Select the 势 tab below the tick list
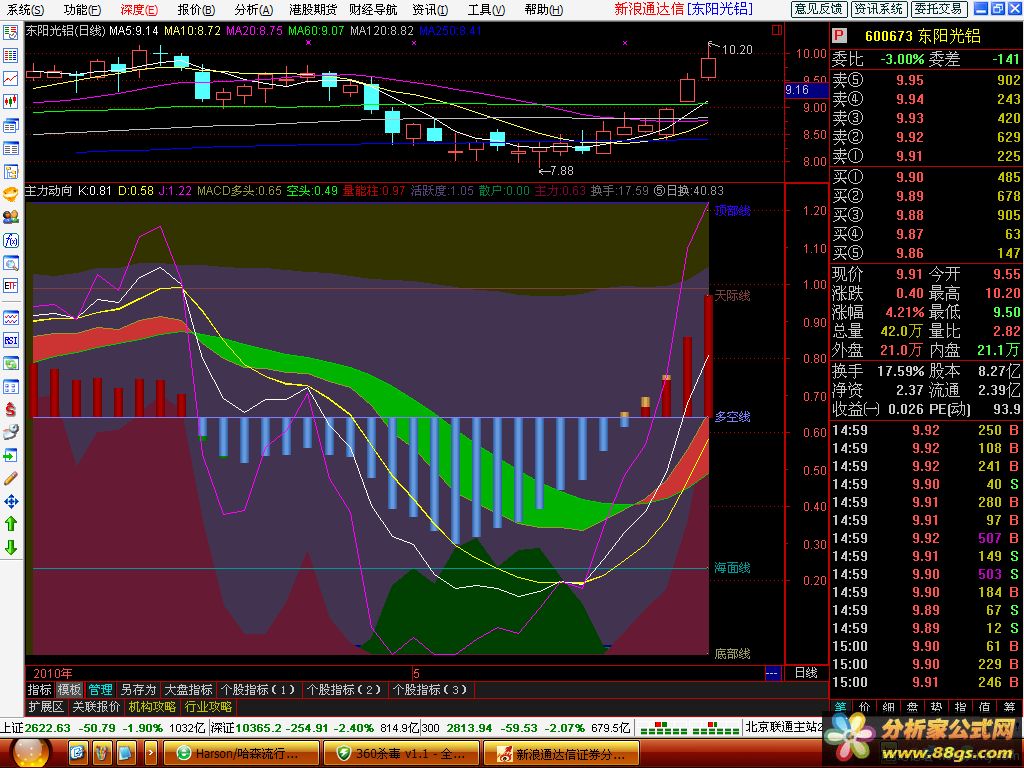Image resolution: width=1024 pixels, height=768 pixels. pos(936,708)
